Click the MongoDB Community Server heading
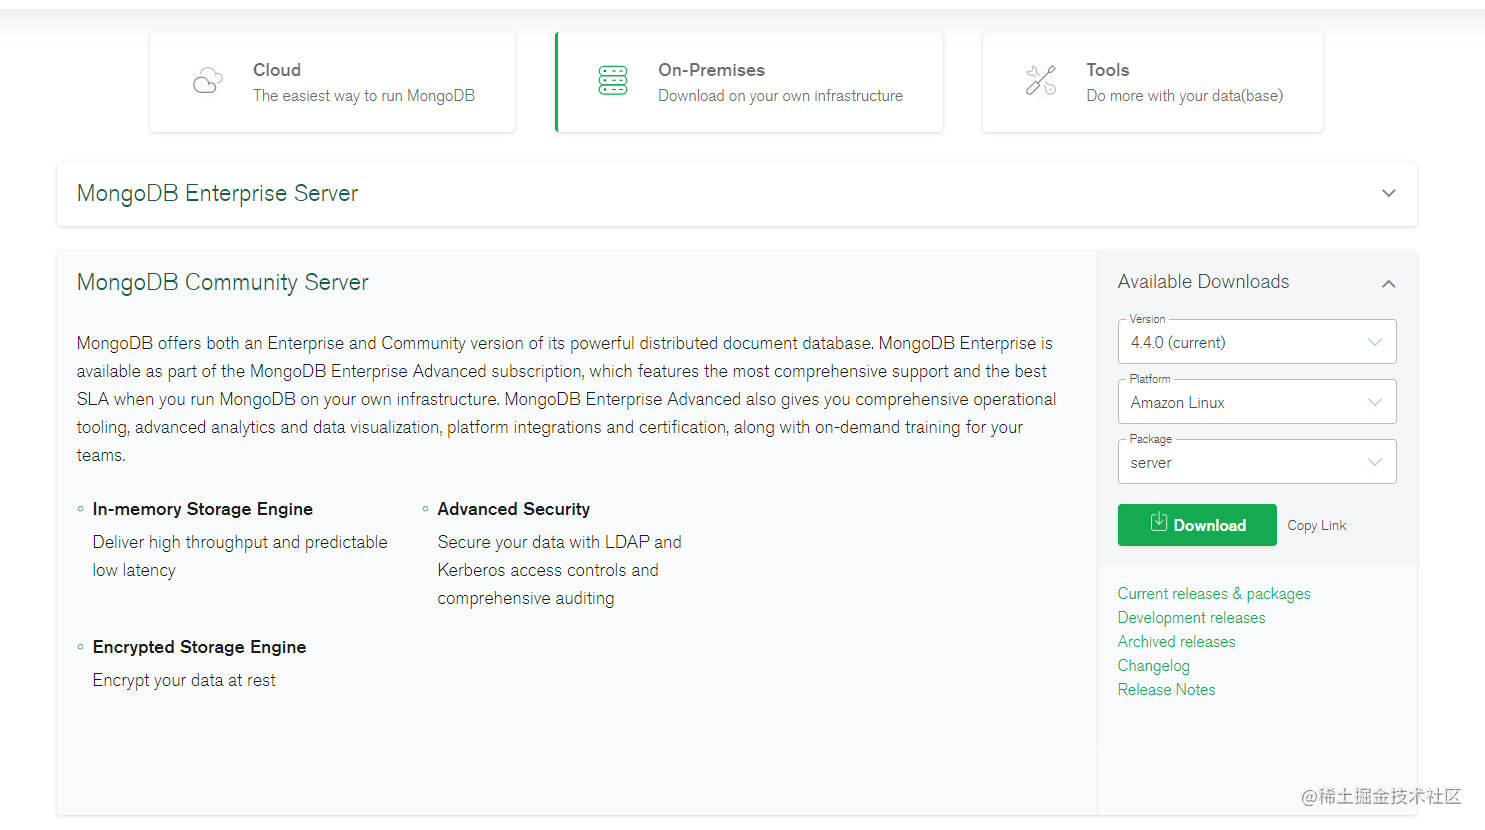Viewport: 1485px width, 830px height. click(223, 283)
